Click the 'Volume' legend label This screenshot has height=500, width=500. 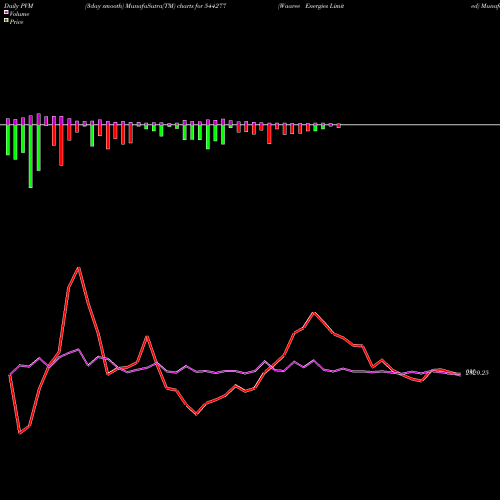coord(19,14)
